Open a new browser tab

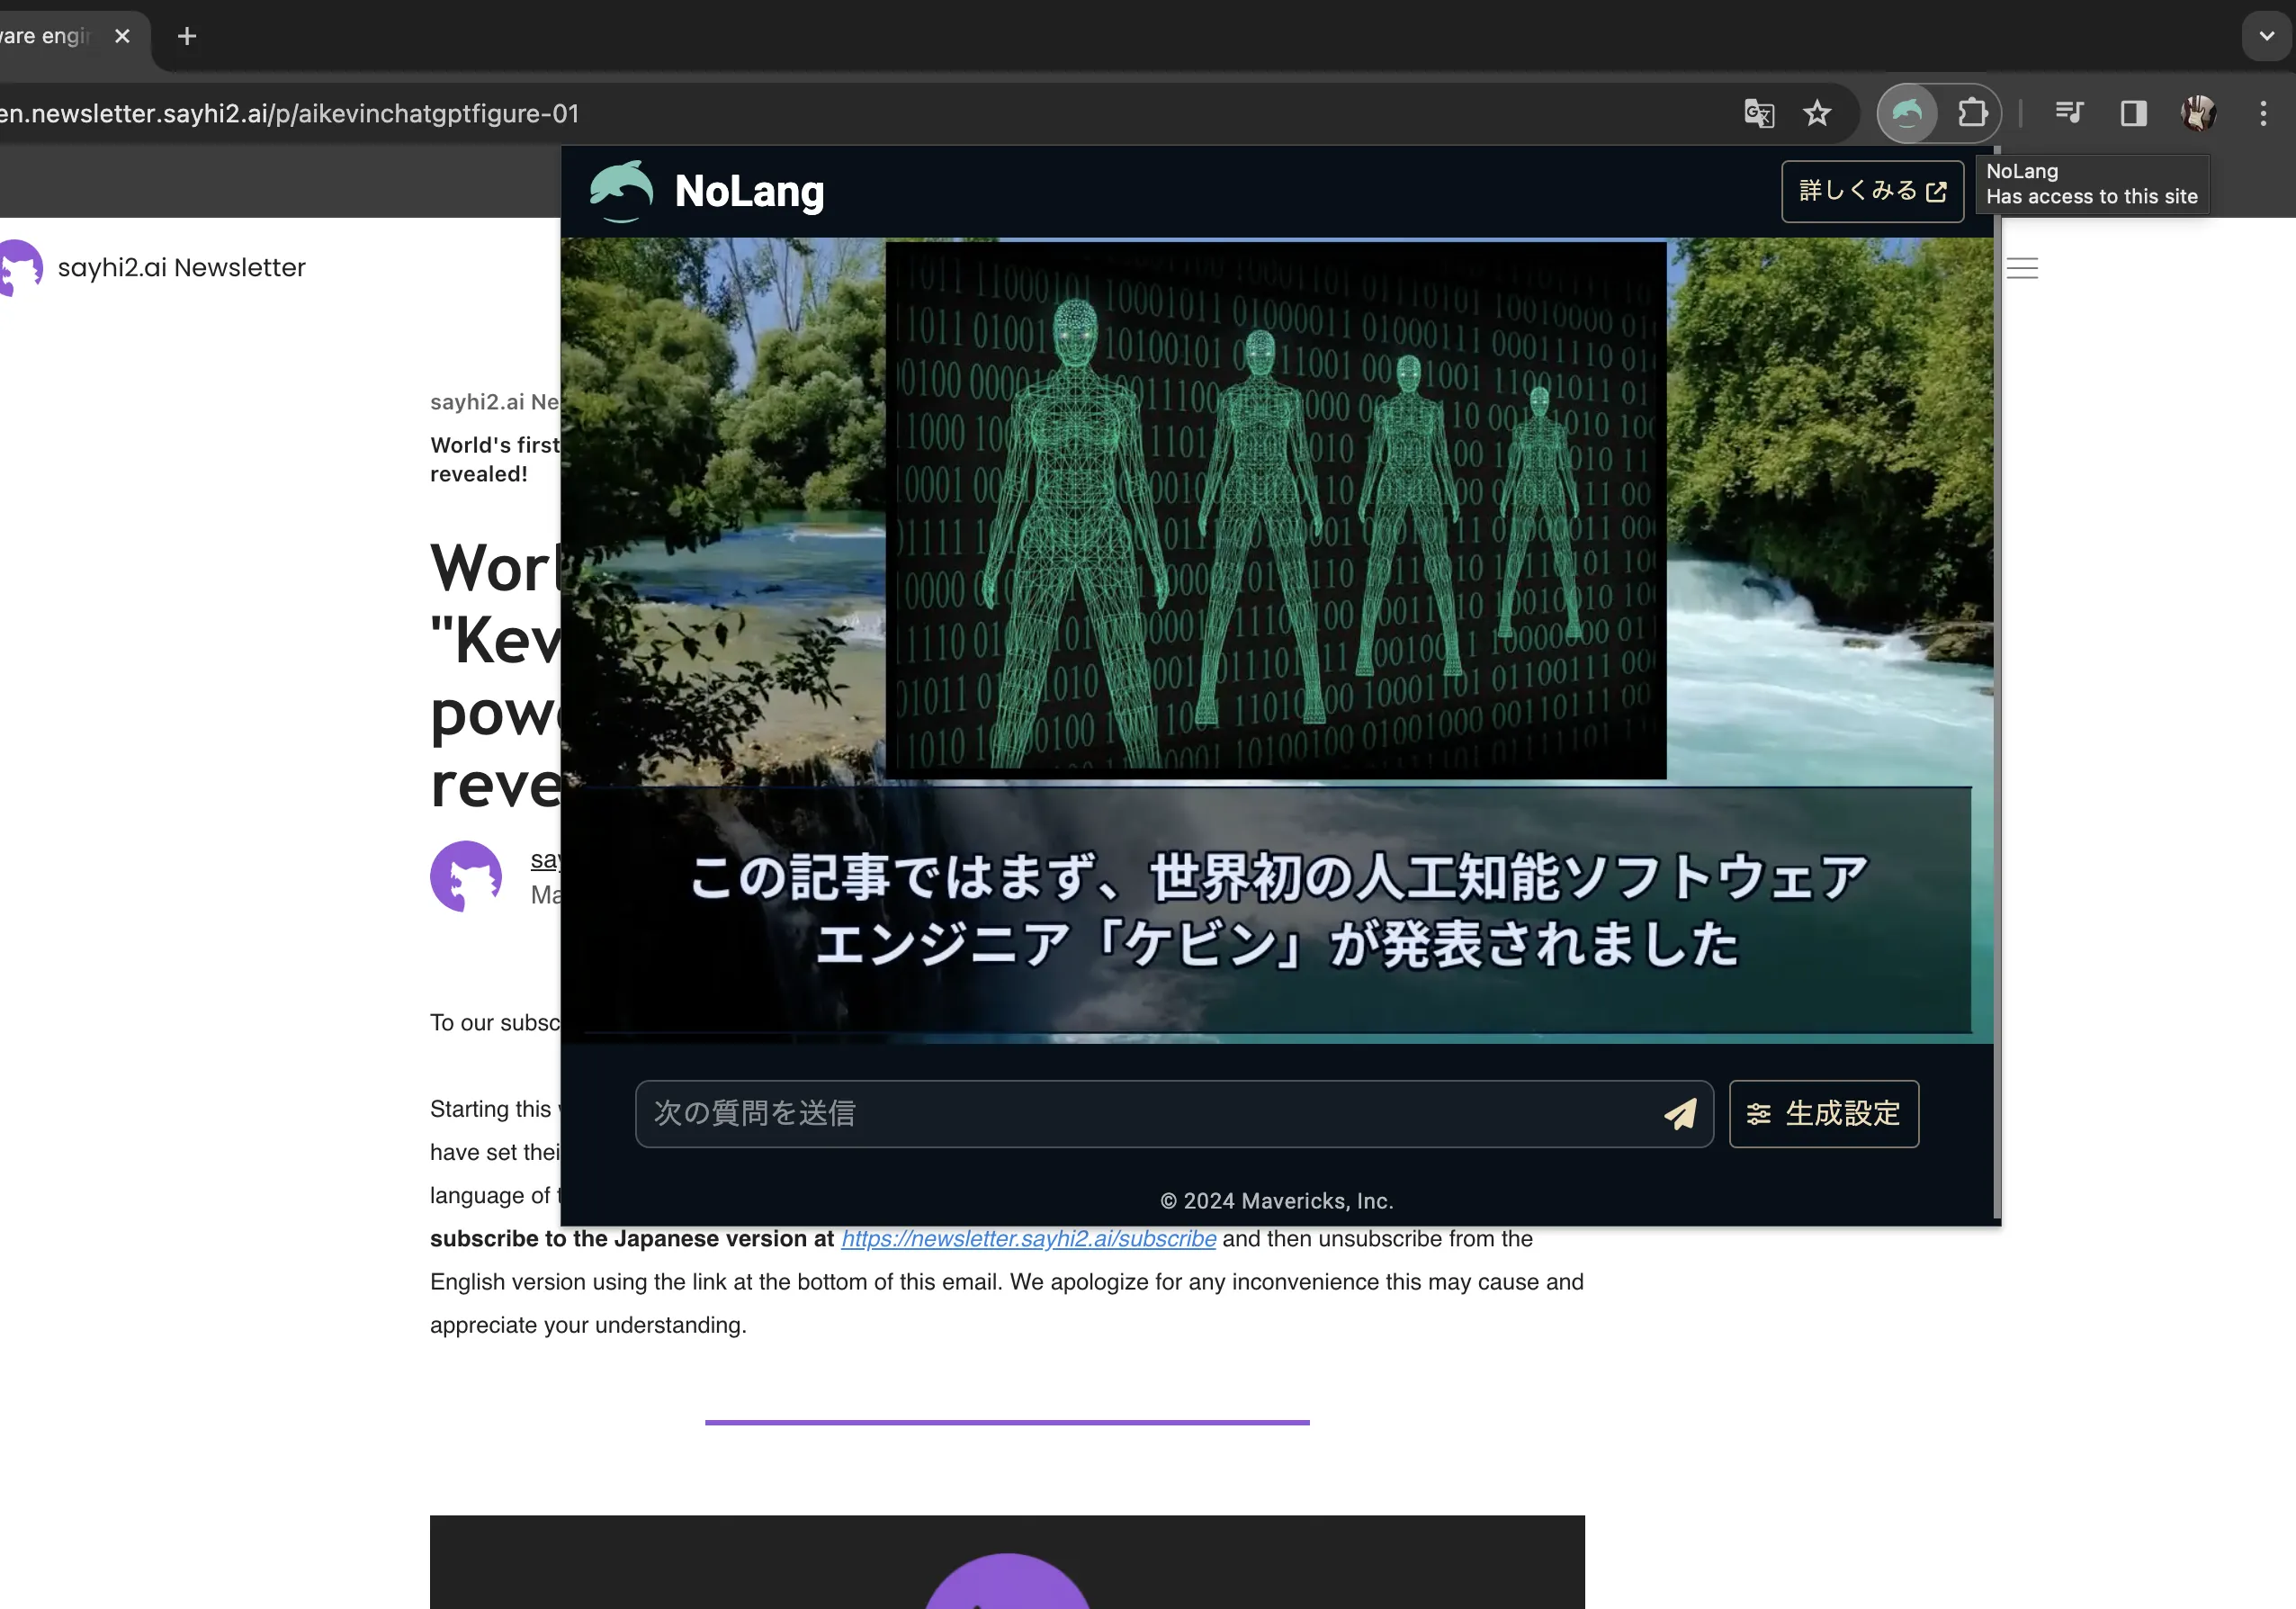coord(187,36)
